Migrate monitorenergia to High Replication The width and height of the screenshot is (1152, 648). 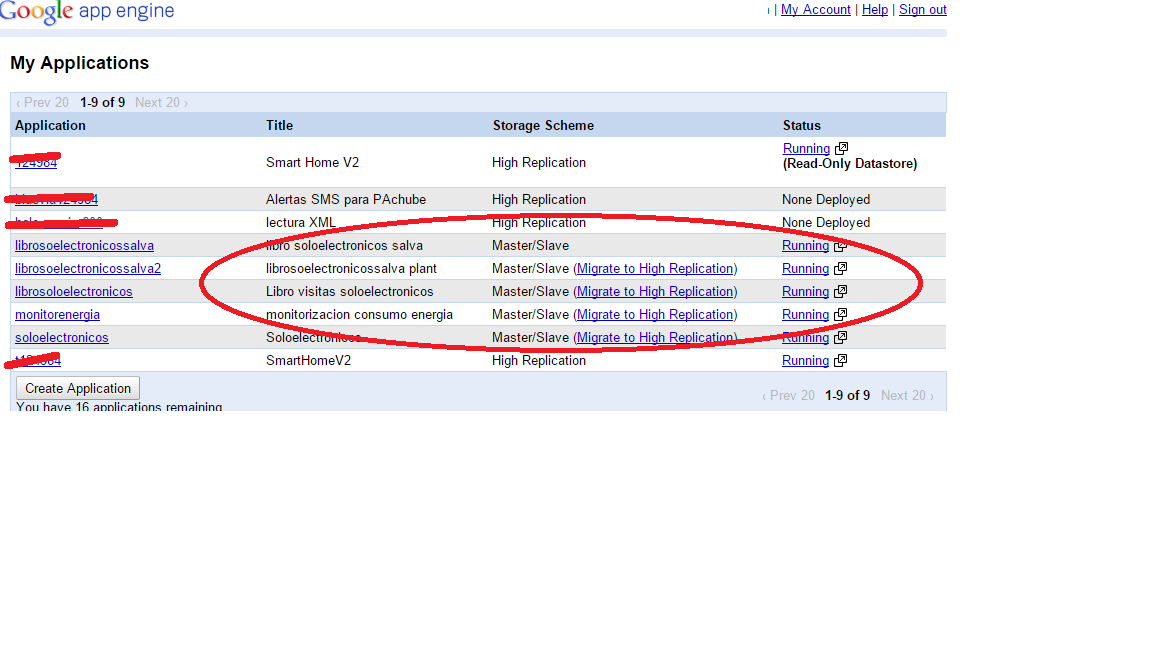pos(655,315)
